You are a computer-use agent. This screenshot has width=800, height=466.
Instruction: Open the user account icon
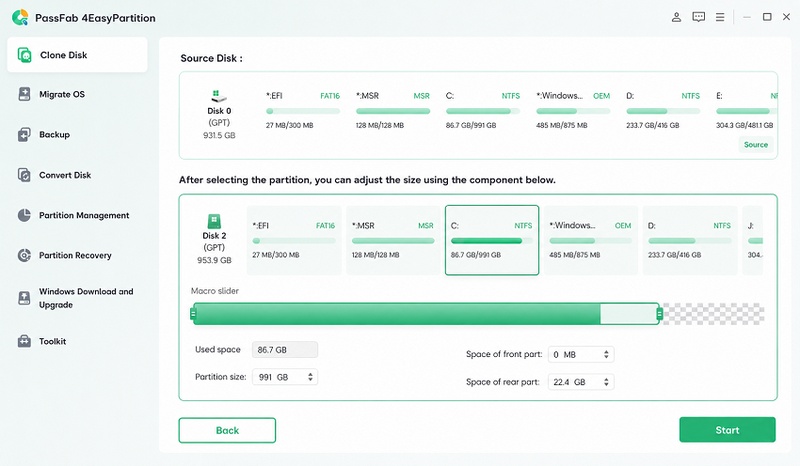tap(676, 17)
